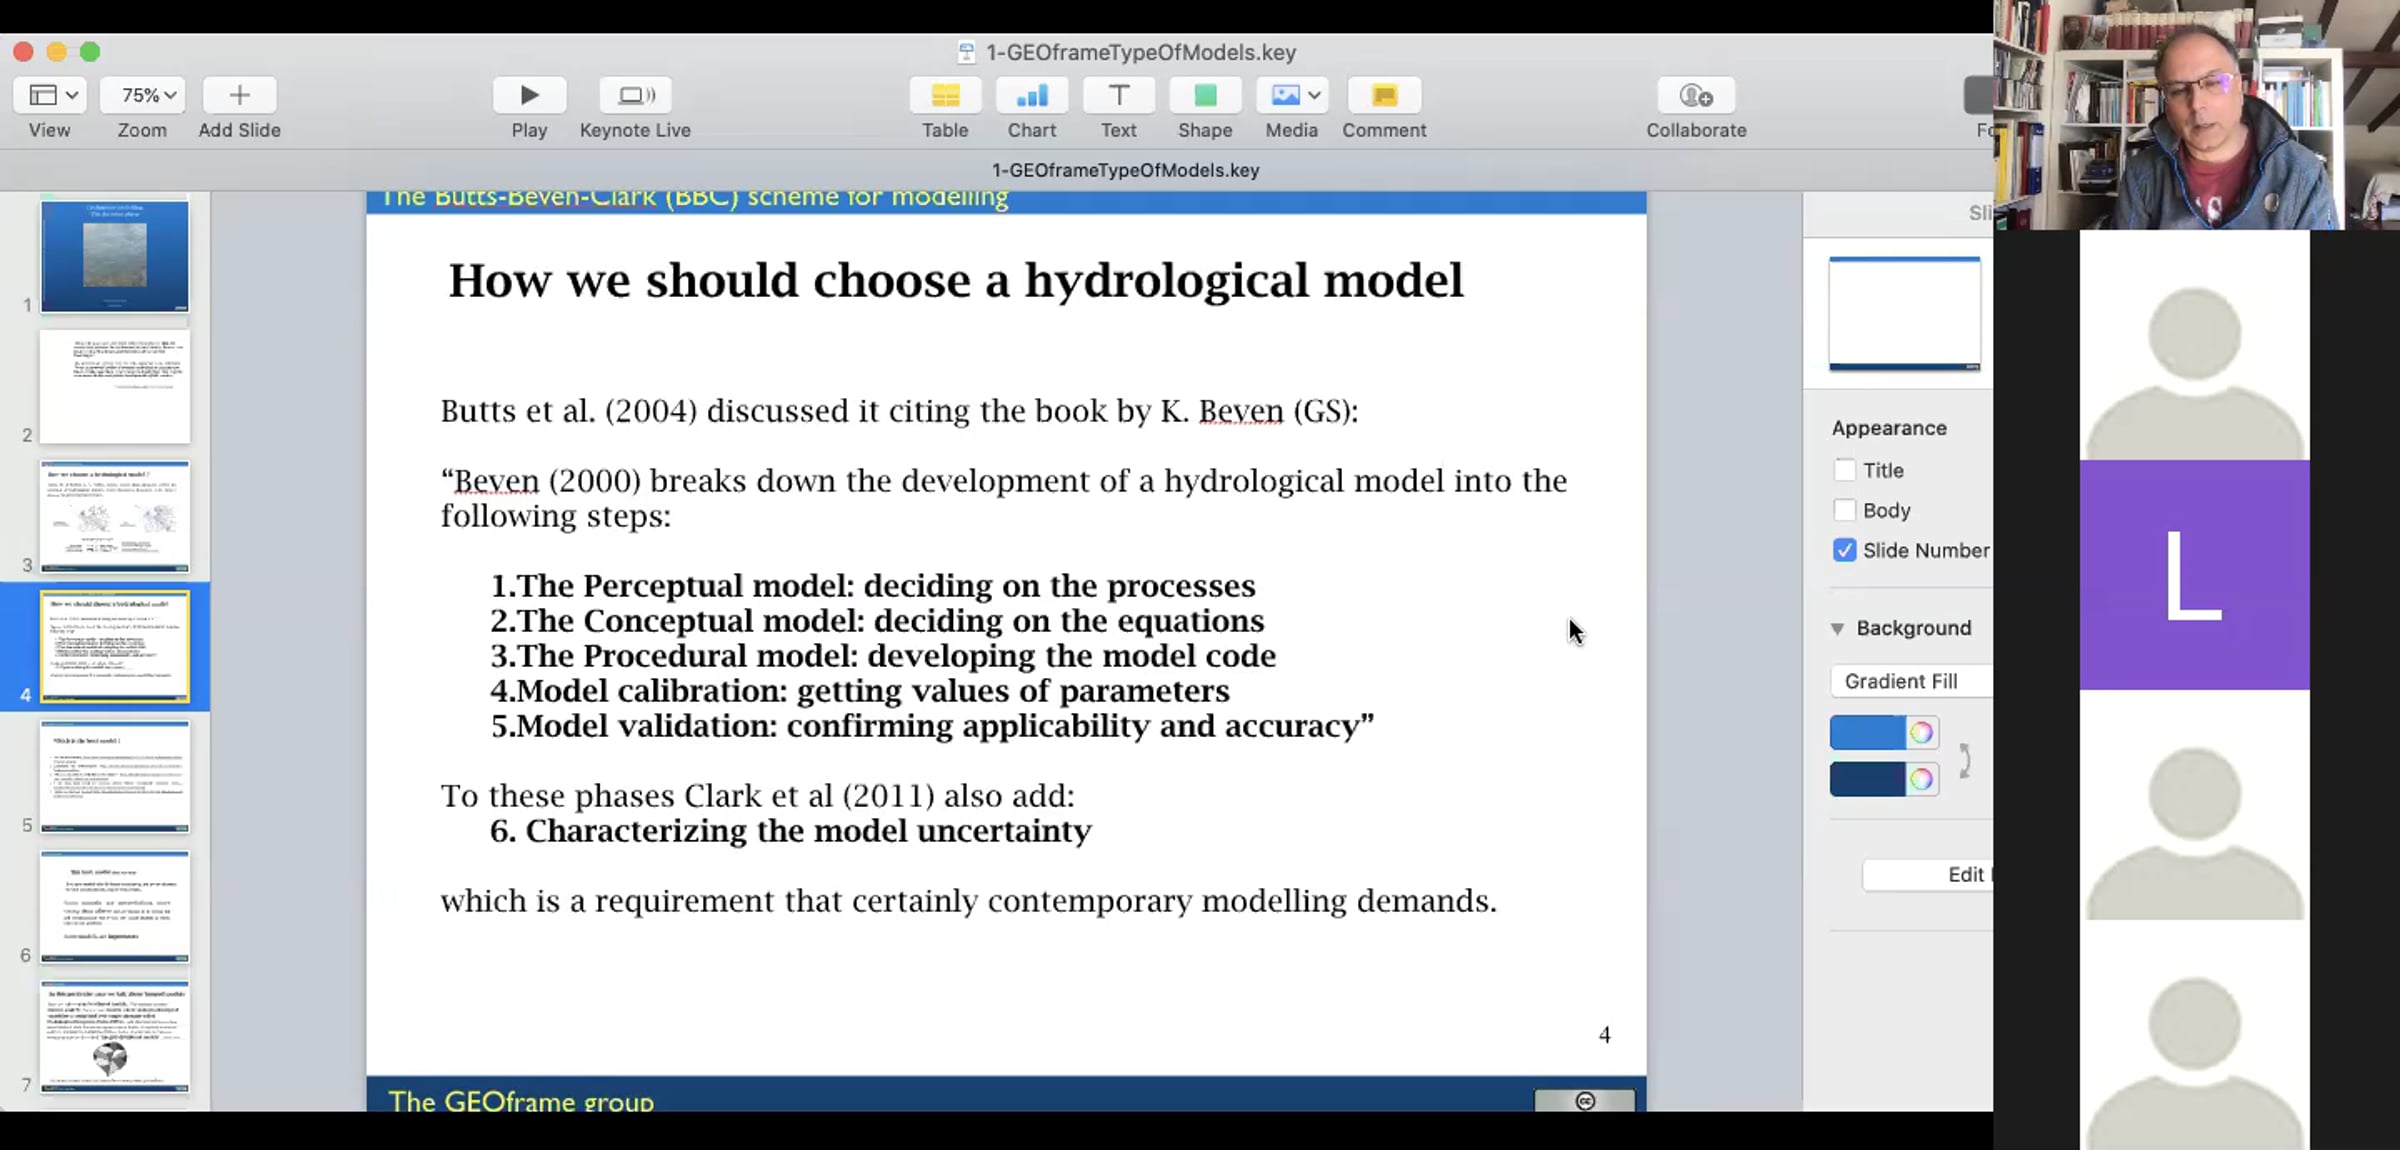The height and width of the screenshot is (1150, 2400).
Task: Enable the Title appearance checkbox
Action: [1844, 470]
